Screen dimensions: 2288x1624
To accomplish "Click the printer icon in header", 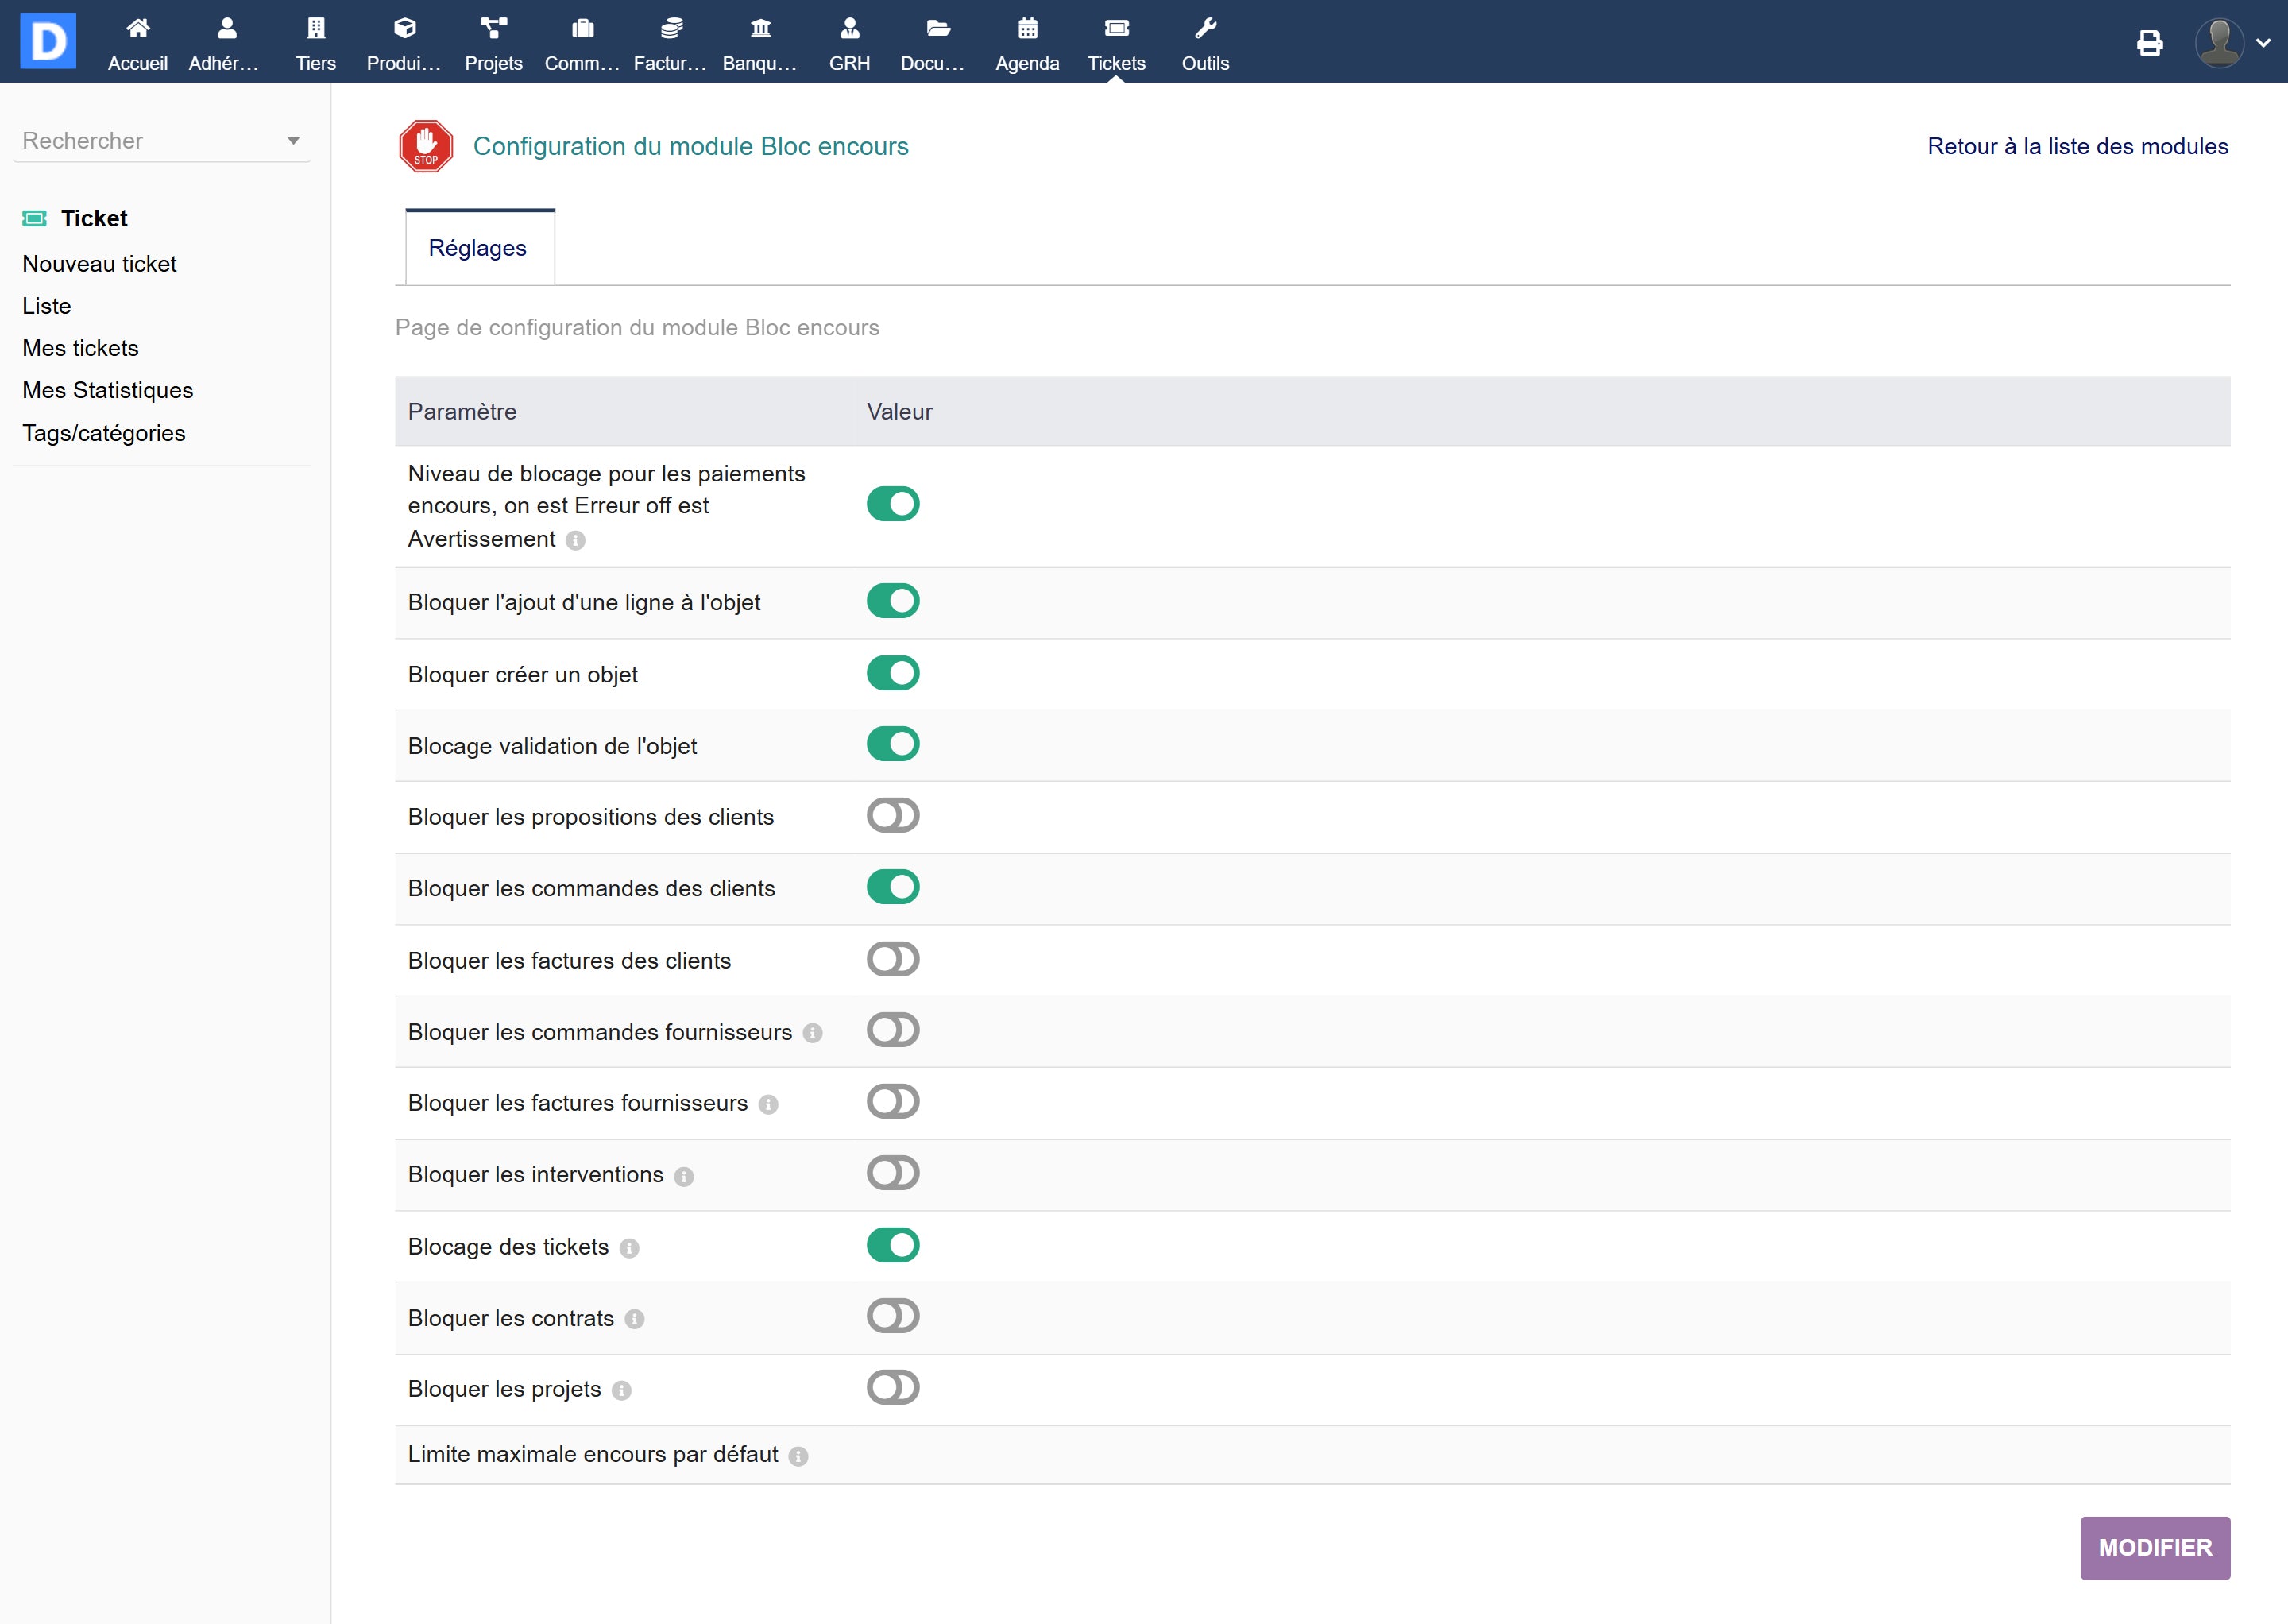I will click(2149, 43).
